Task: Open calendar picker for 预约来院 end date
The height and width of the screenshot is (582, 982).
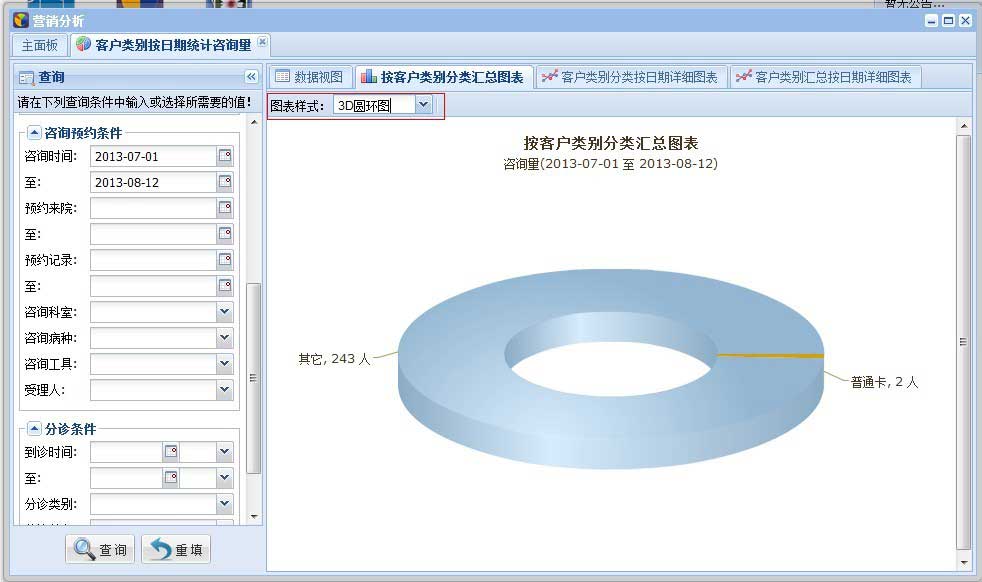Action: pyautogui.click(x=225, y=234)
